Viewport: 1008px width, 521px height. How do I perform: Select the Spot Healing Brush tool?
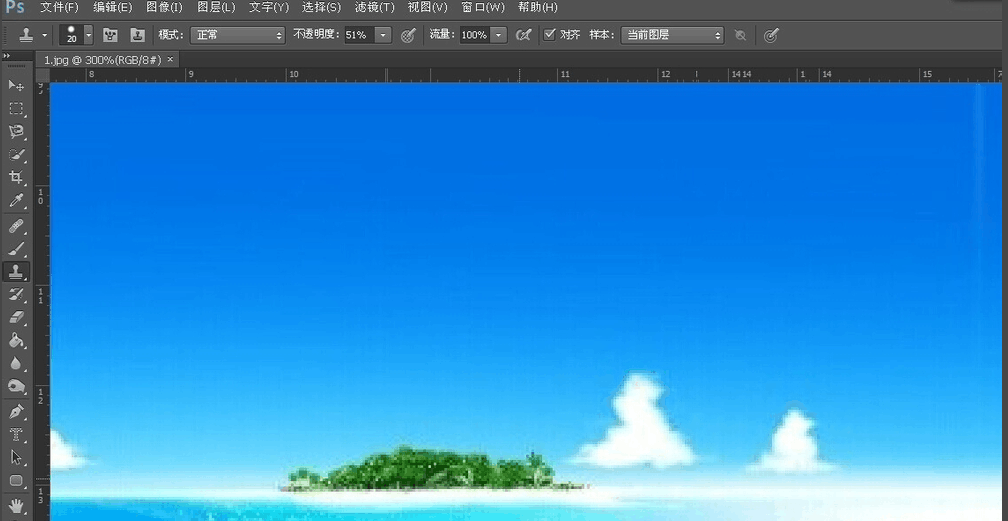[16, 226]
